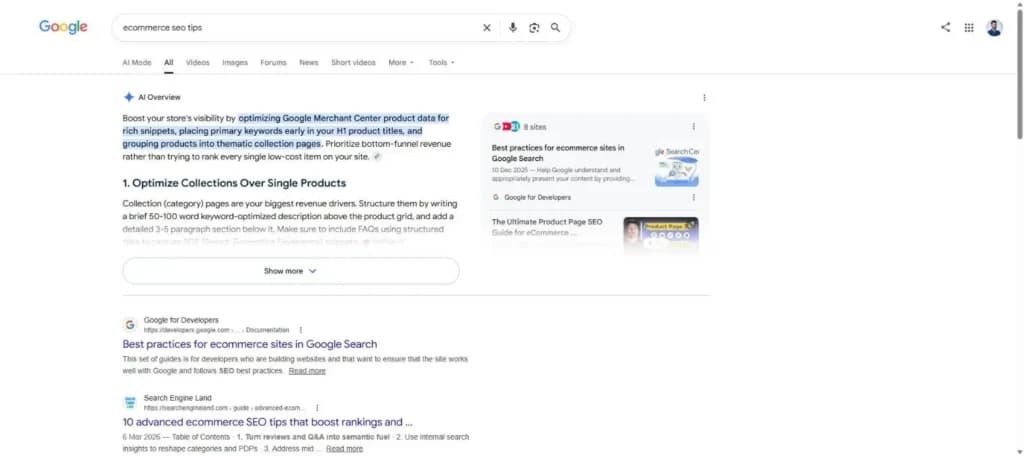Open the more options dots on the Search Engine Land result
Image resolution: width=1024 pixels, height=456 pixels.
point(317,408)
